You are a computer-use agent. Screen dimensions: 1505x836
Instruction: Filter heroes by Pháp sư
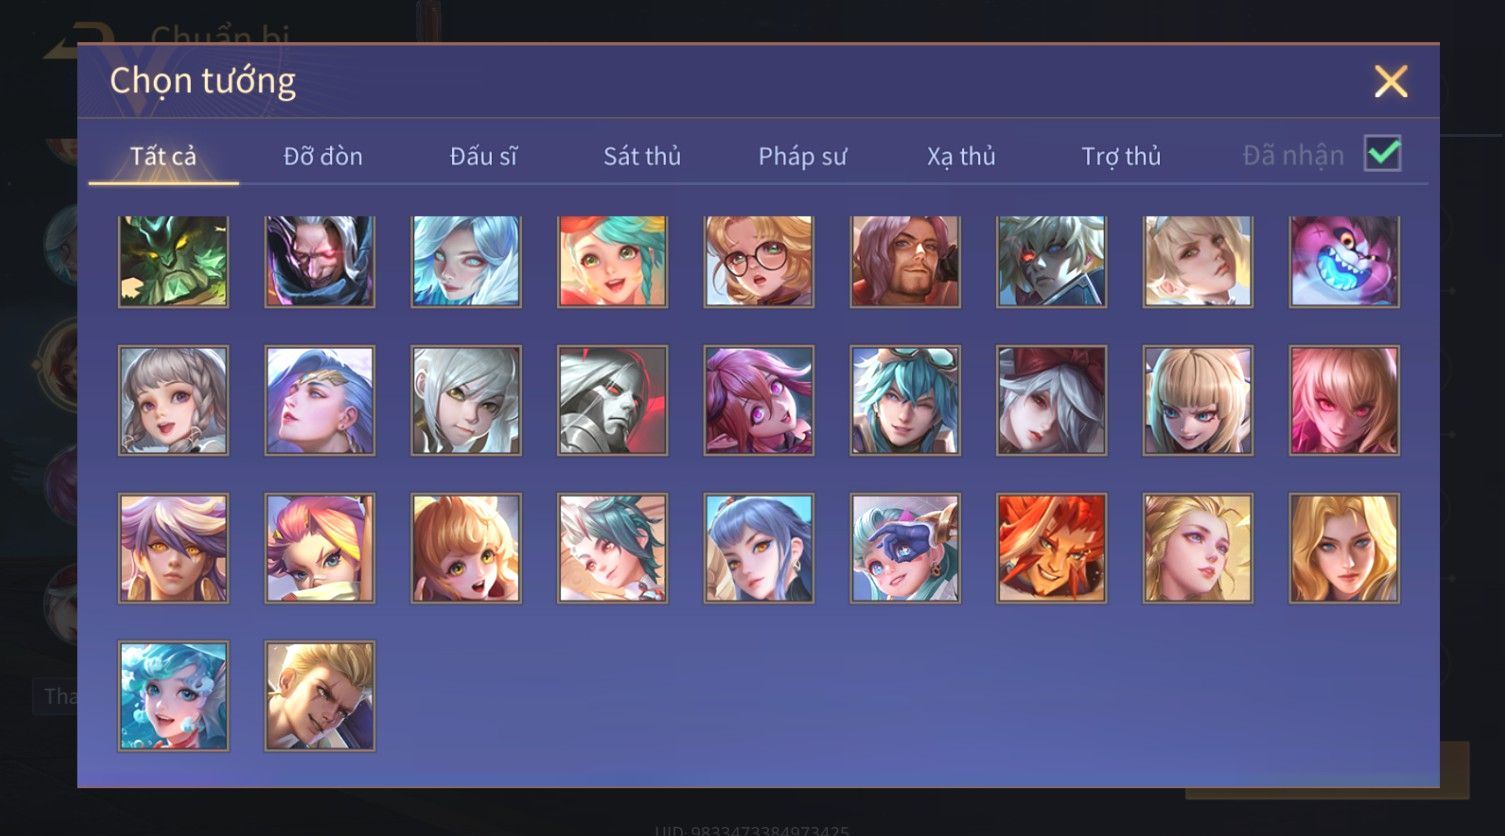click(802, 156)
